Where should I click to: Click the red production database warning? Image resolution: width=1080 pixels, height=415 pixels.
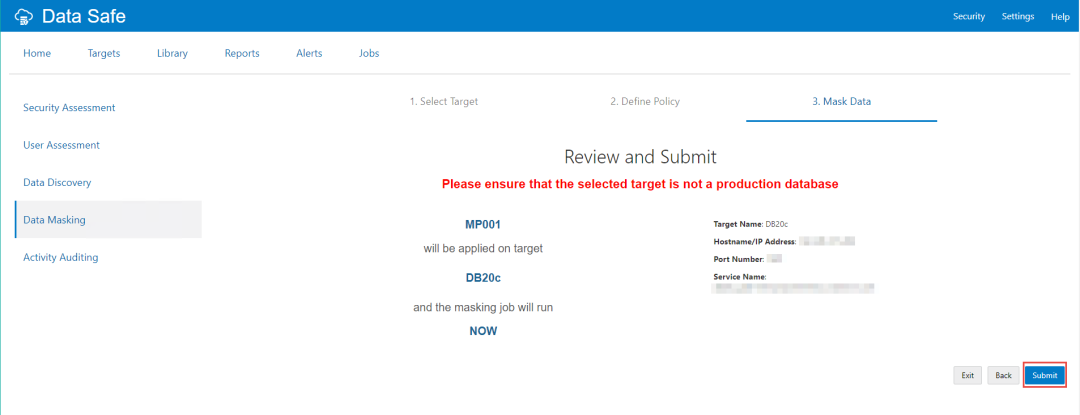(640, 184)
